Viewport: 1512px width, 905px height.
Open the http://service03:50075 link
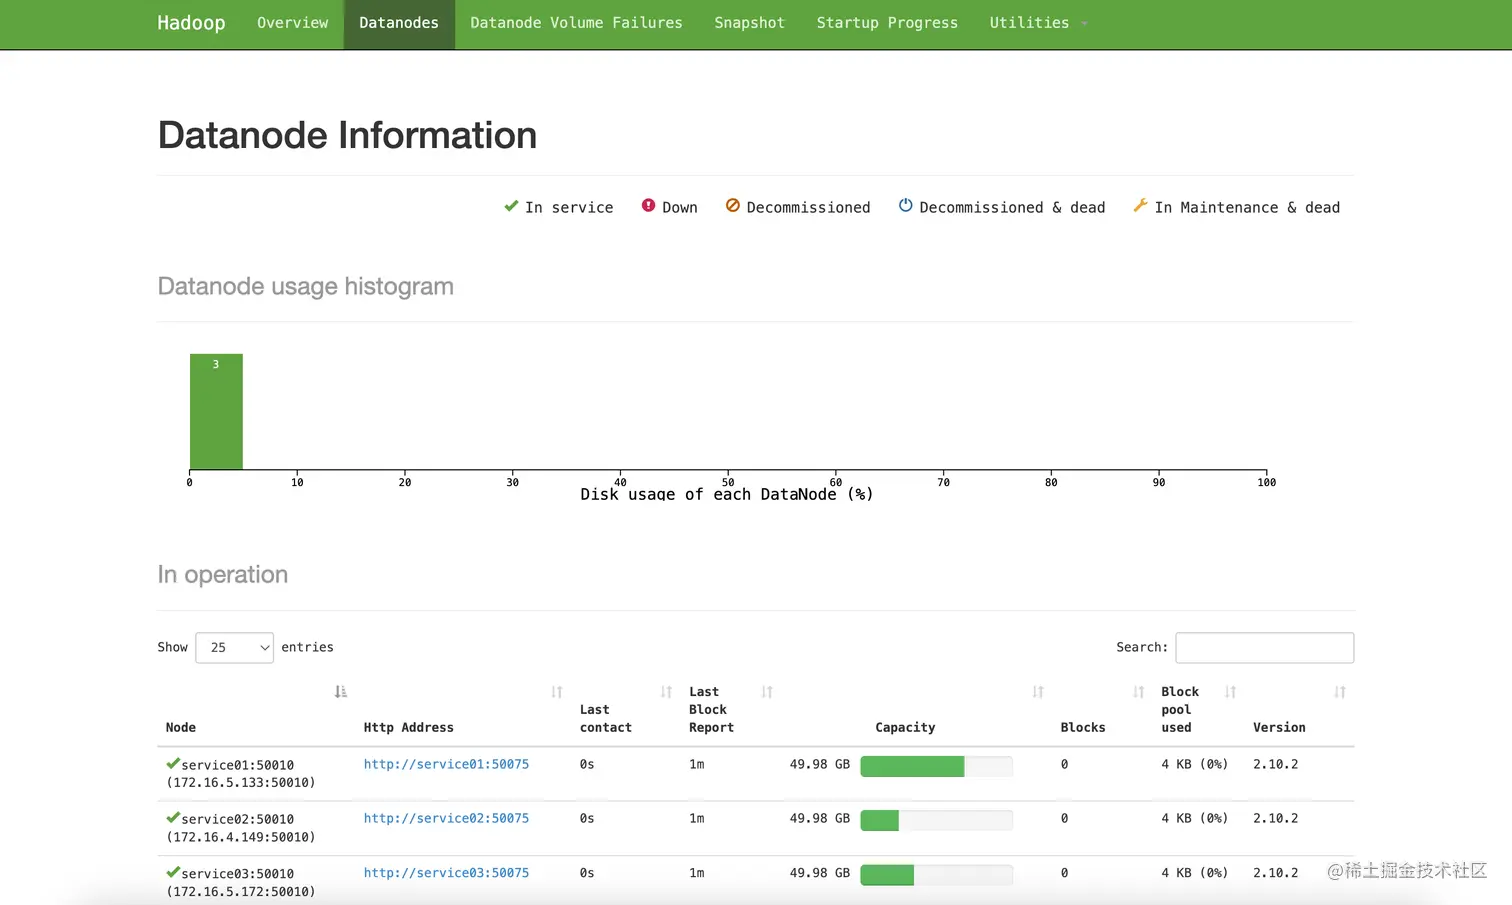[x=446, y=873]
